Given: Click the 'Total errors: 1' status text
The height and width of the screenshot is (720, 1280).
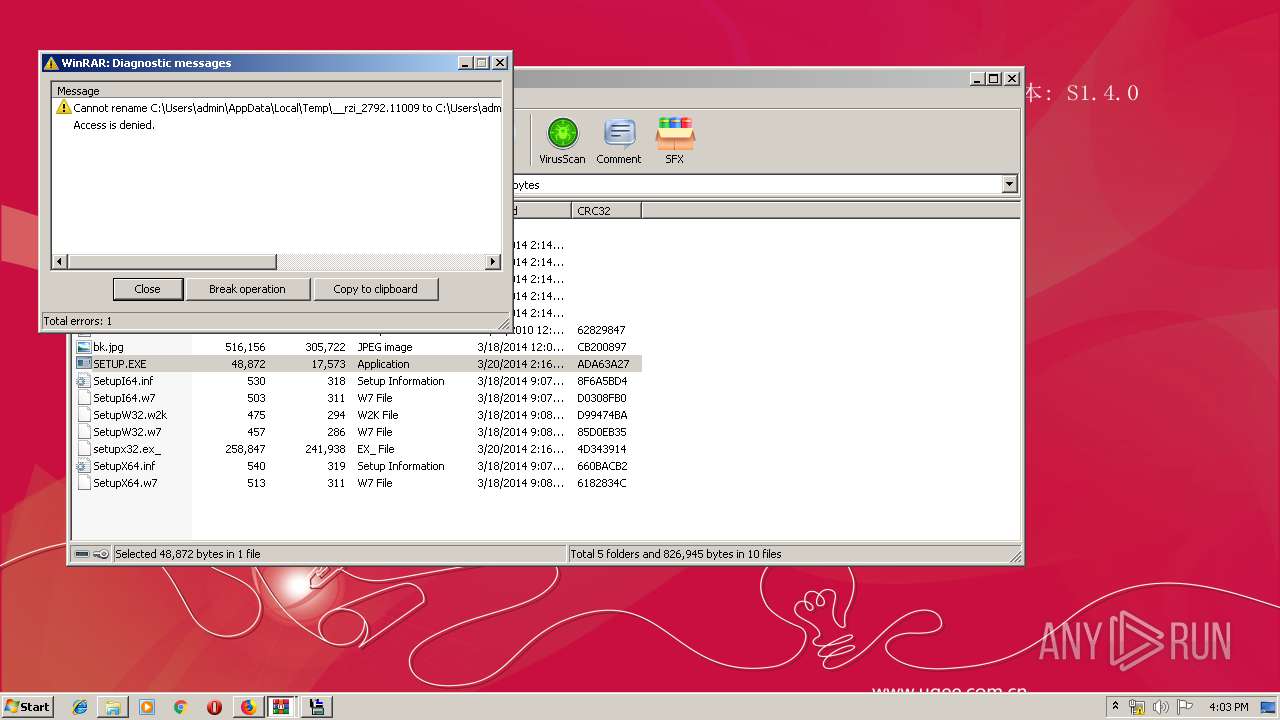Looking at the screenshot, I should click(78, 321).
